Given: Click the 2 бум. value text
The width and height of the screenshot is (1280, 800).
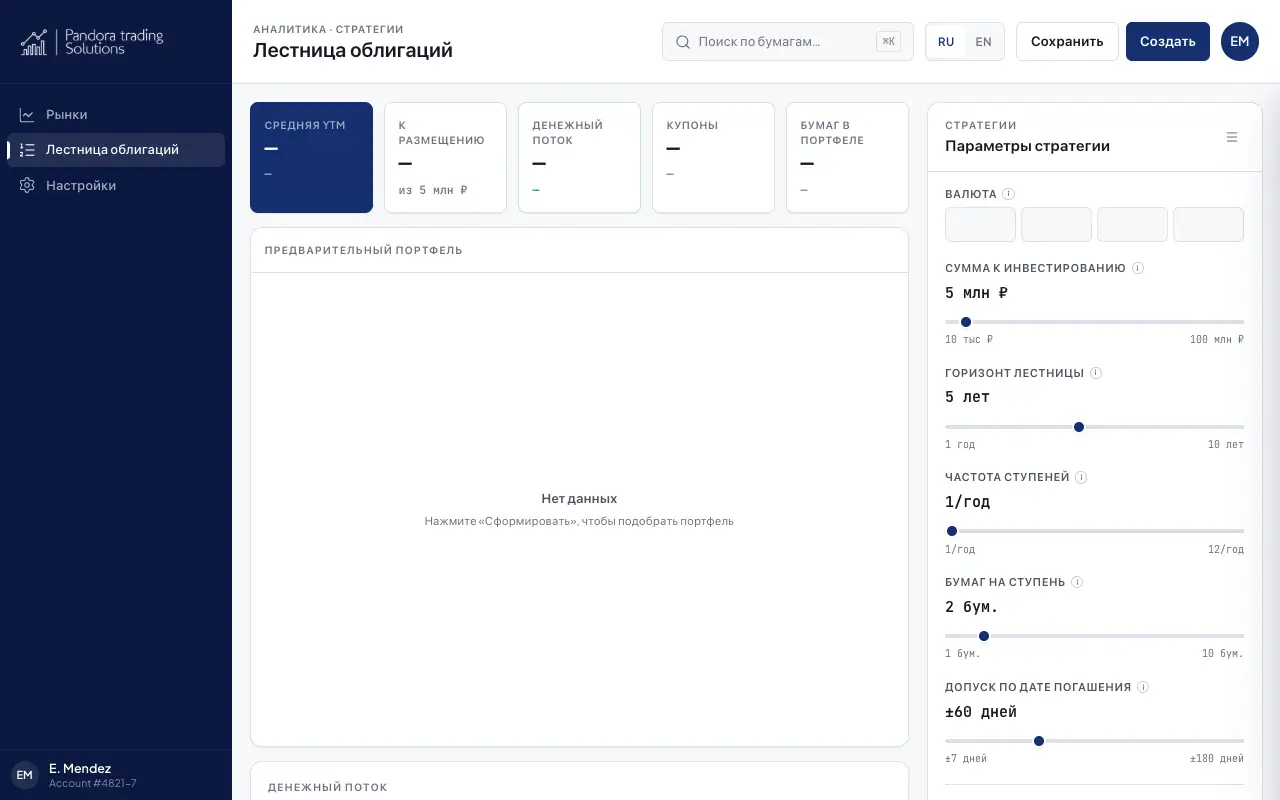Looking at the screenshot, I should (x=972, y=607).
